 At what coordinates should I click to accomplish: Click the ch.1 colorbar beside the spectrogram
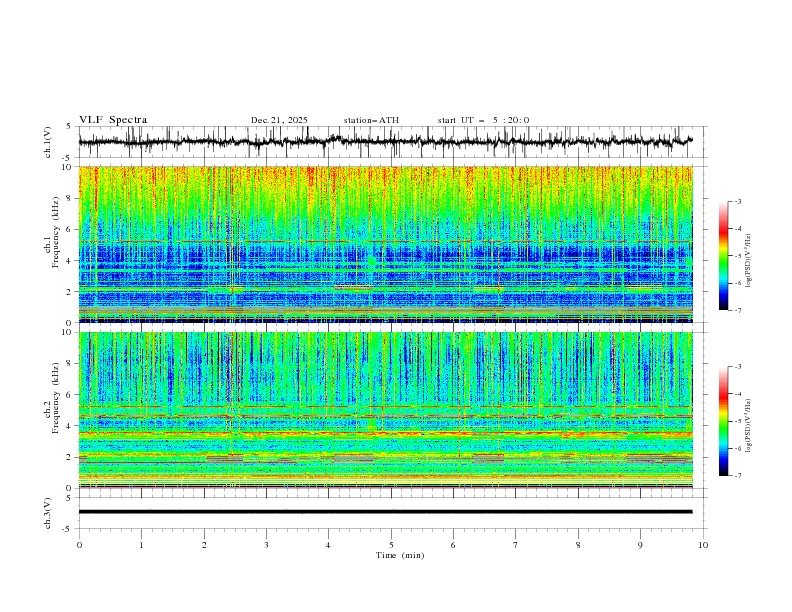point(723,255)
